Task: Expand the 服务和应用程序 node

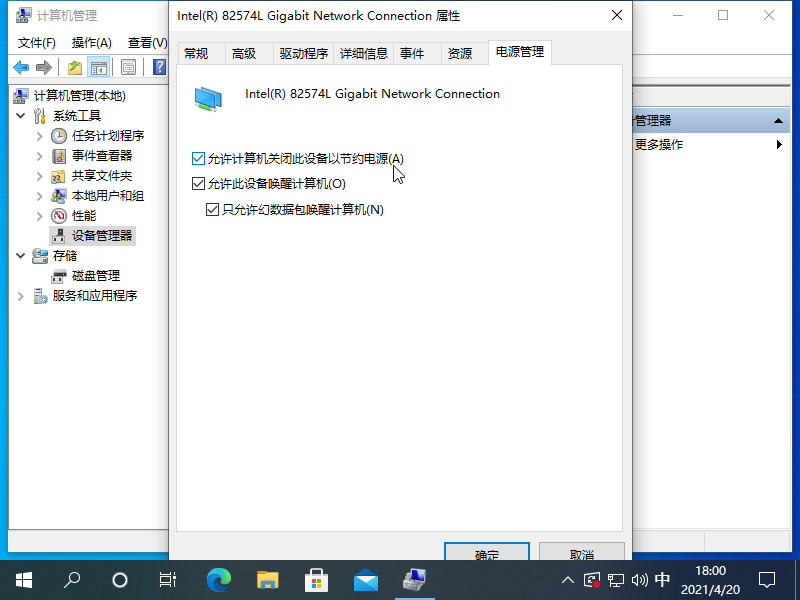Action: [x=21, y=296]
